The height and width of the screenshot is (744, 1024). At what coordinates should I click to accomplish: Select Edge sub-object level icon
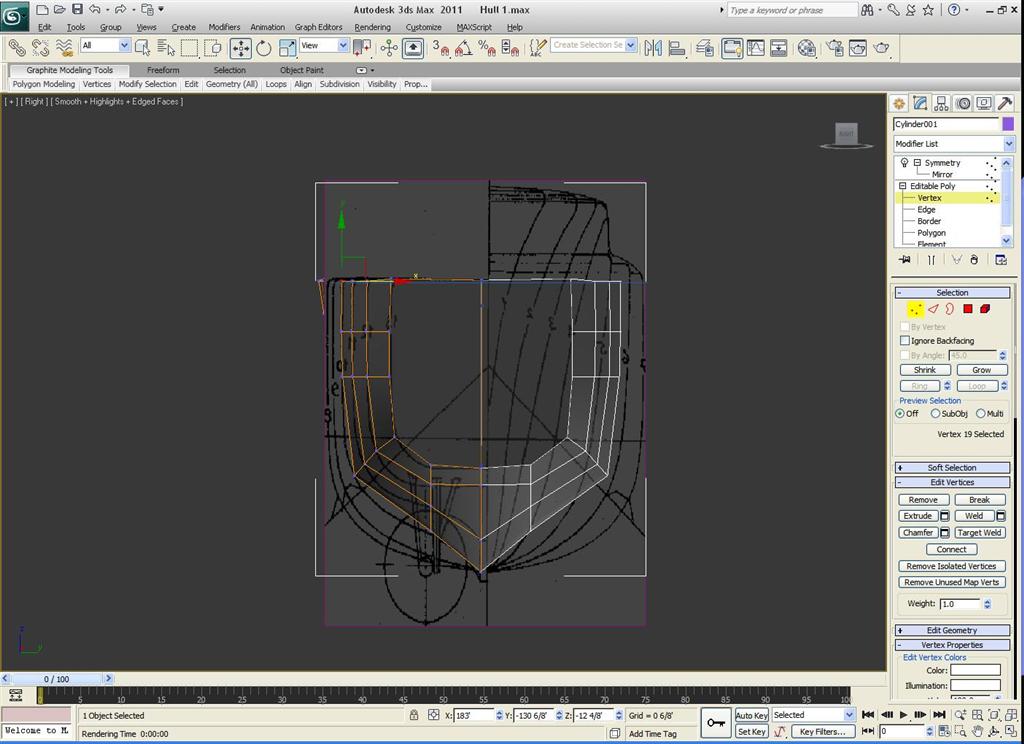(933, 309)
